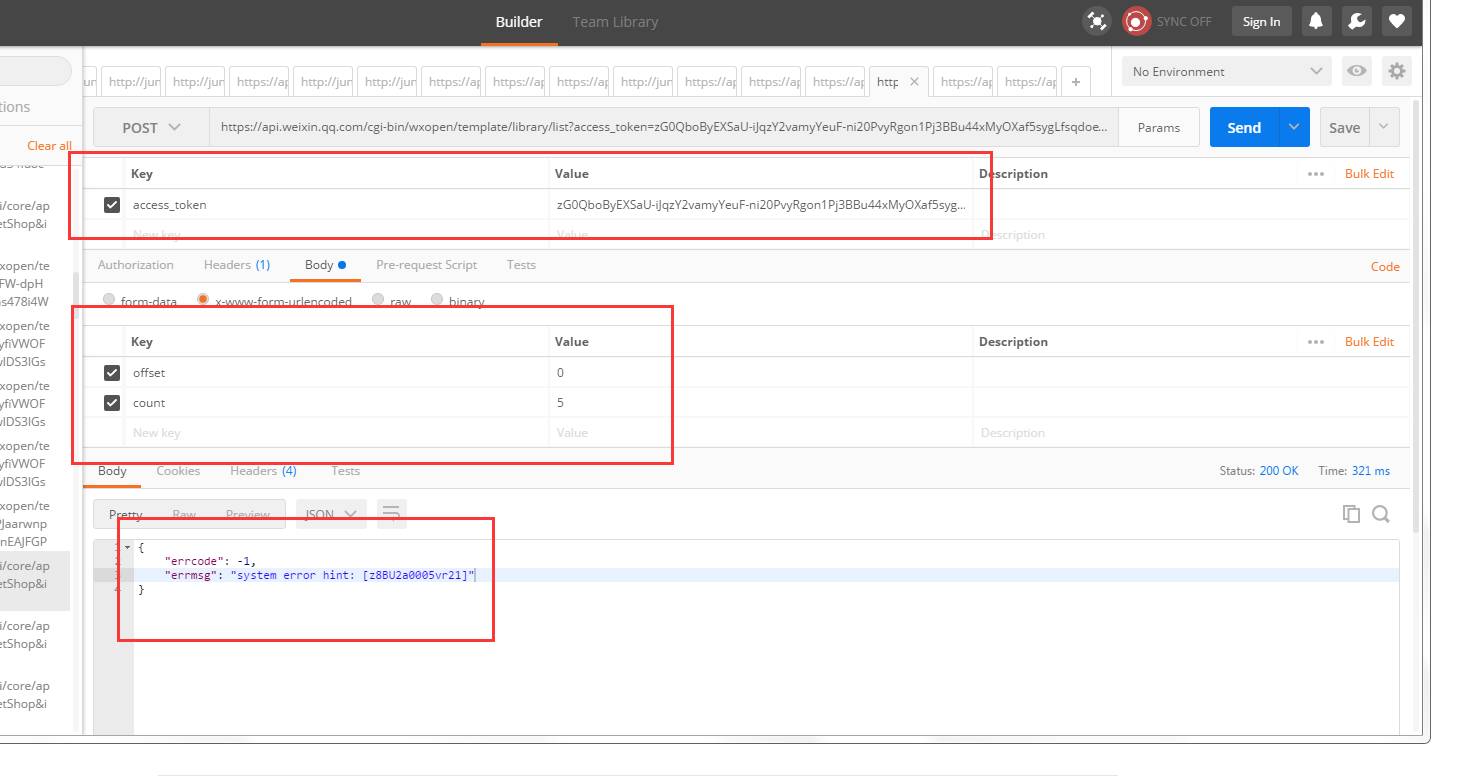Toggle line wrap icon in response
Screen dimensions: 1460x780
pyautogui.click(x=391, y=514)
